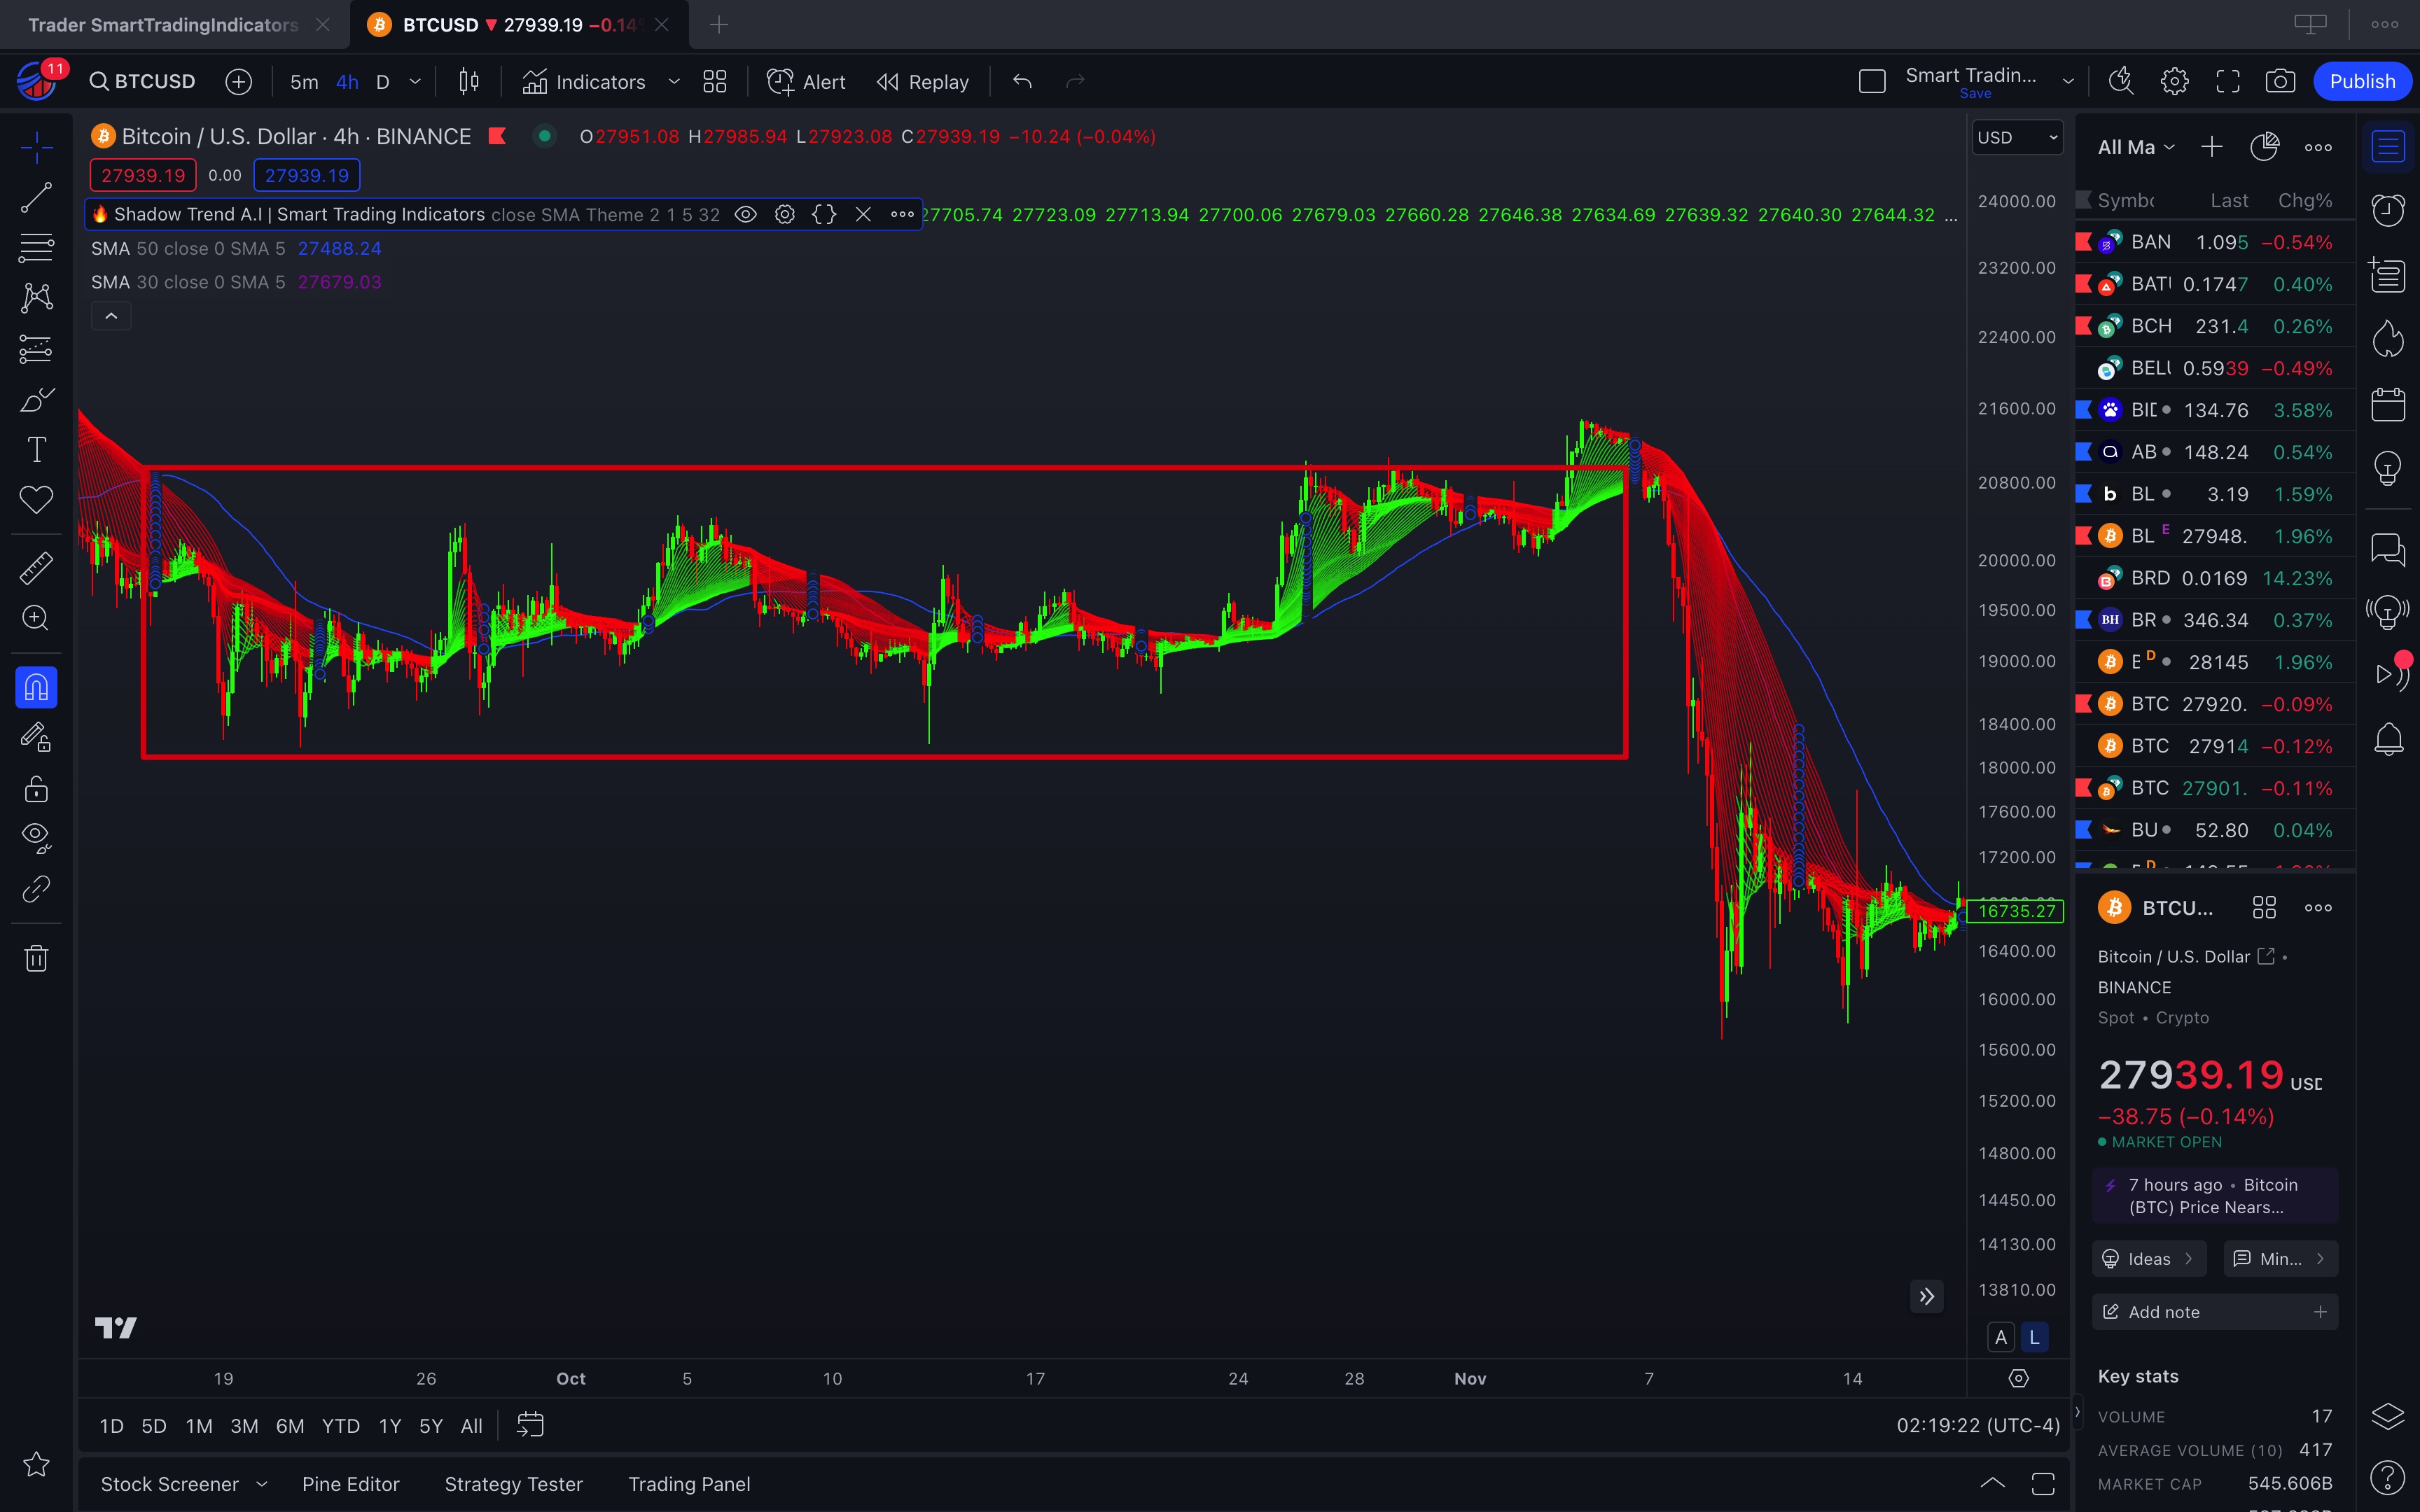Open the Pine Editor tab
Viewport: 2420px width, 1512px height.
[x=350, y=1484]
